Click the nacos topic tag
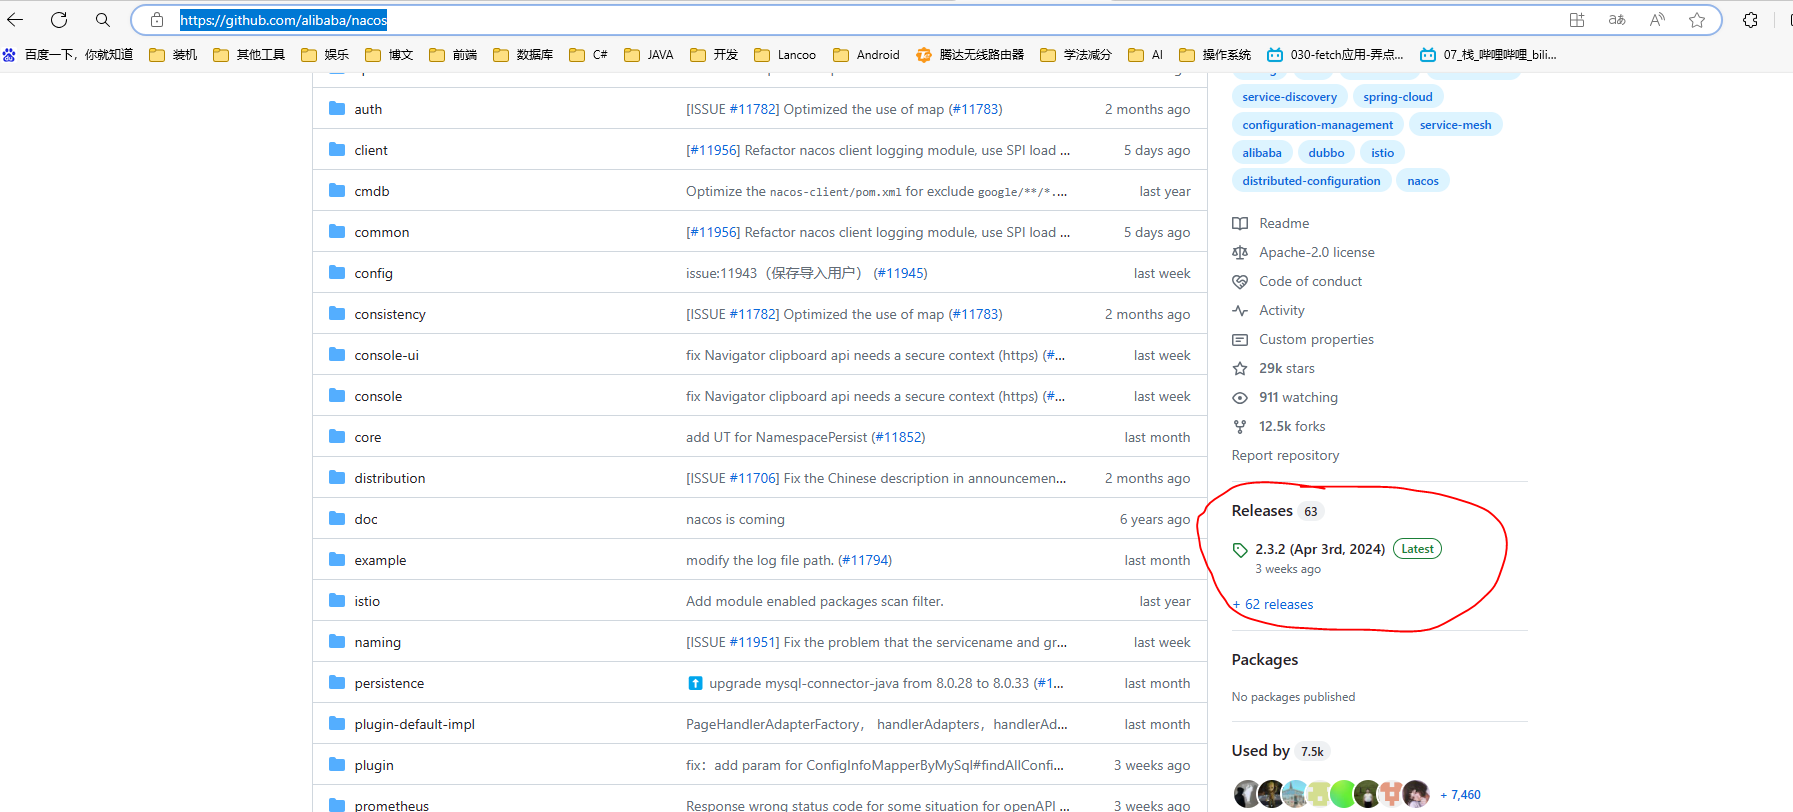1793x812 pixels. tap(1422, 181)
